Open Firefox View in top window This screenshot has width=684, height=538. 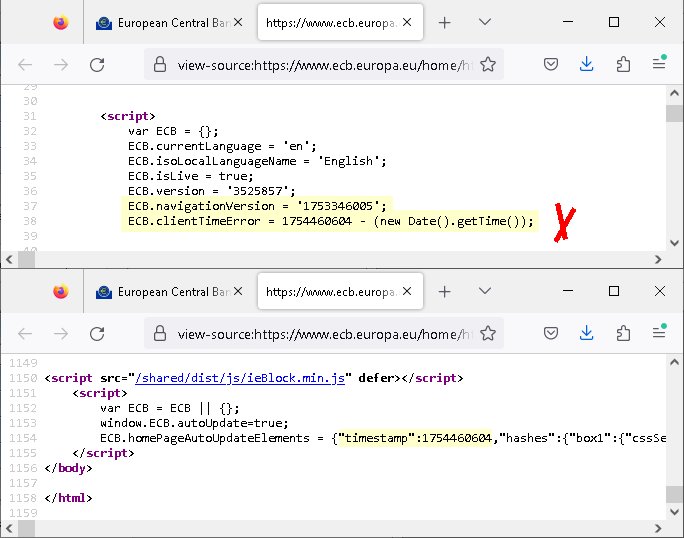point(61,22)
